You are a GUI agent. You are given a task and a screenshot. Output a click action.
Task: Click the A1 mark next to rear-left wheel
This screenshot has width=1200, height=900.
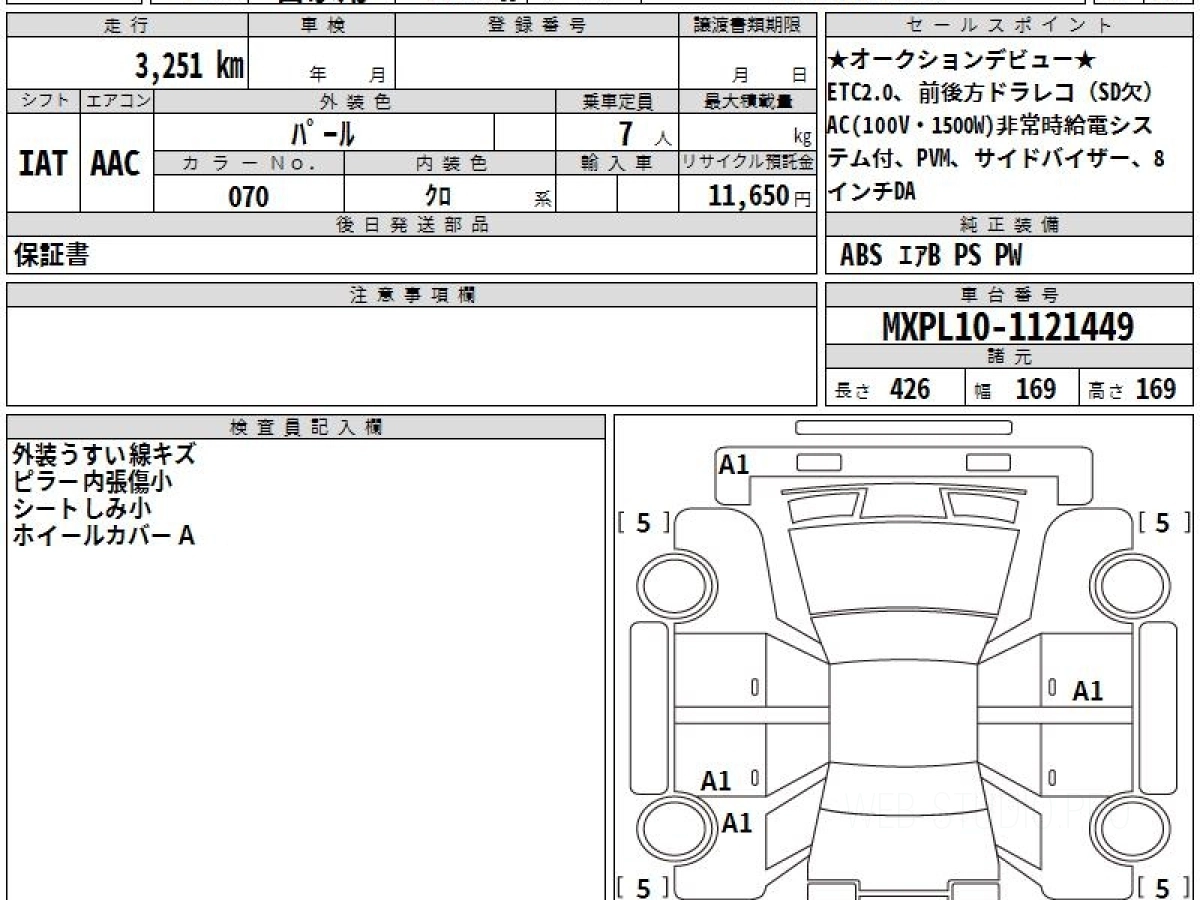(737, 823)
